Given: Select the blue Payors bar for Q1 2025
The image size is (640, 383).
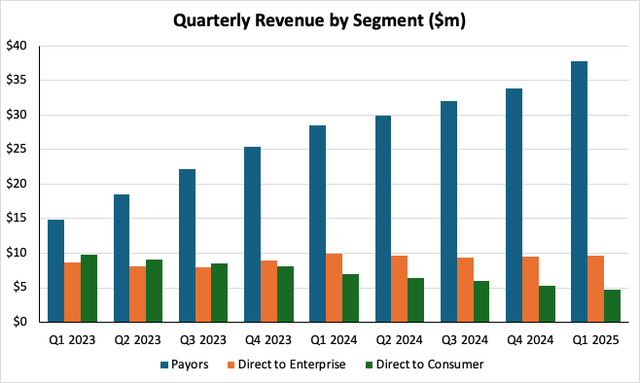Looking at the screenshot, I should tap(580, 192).
